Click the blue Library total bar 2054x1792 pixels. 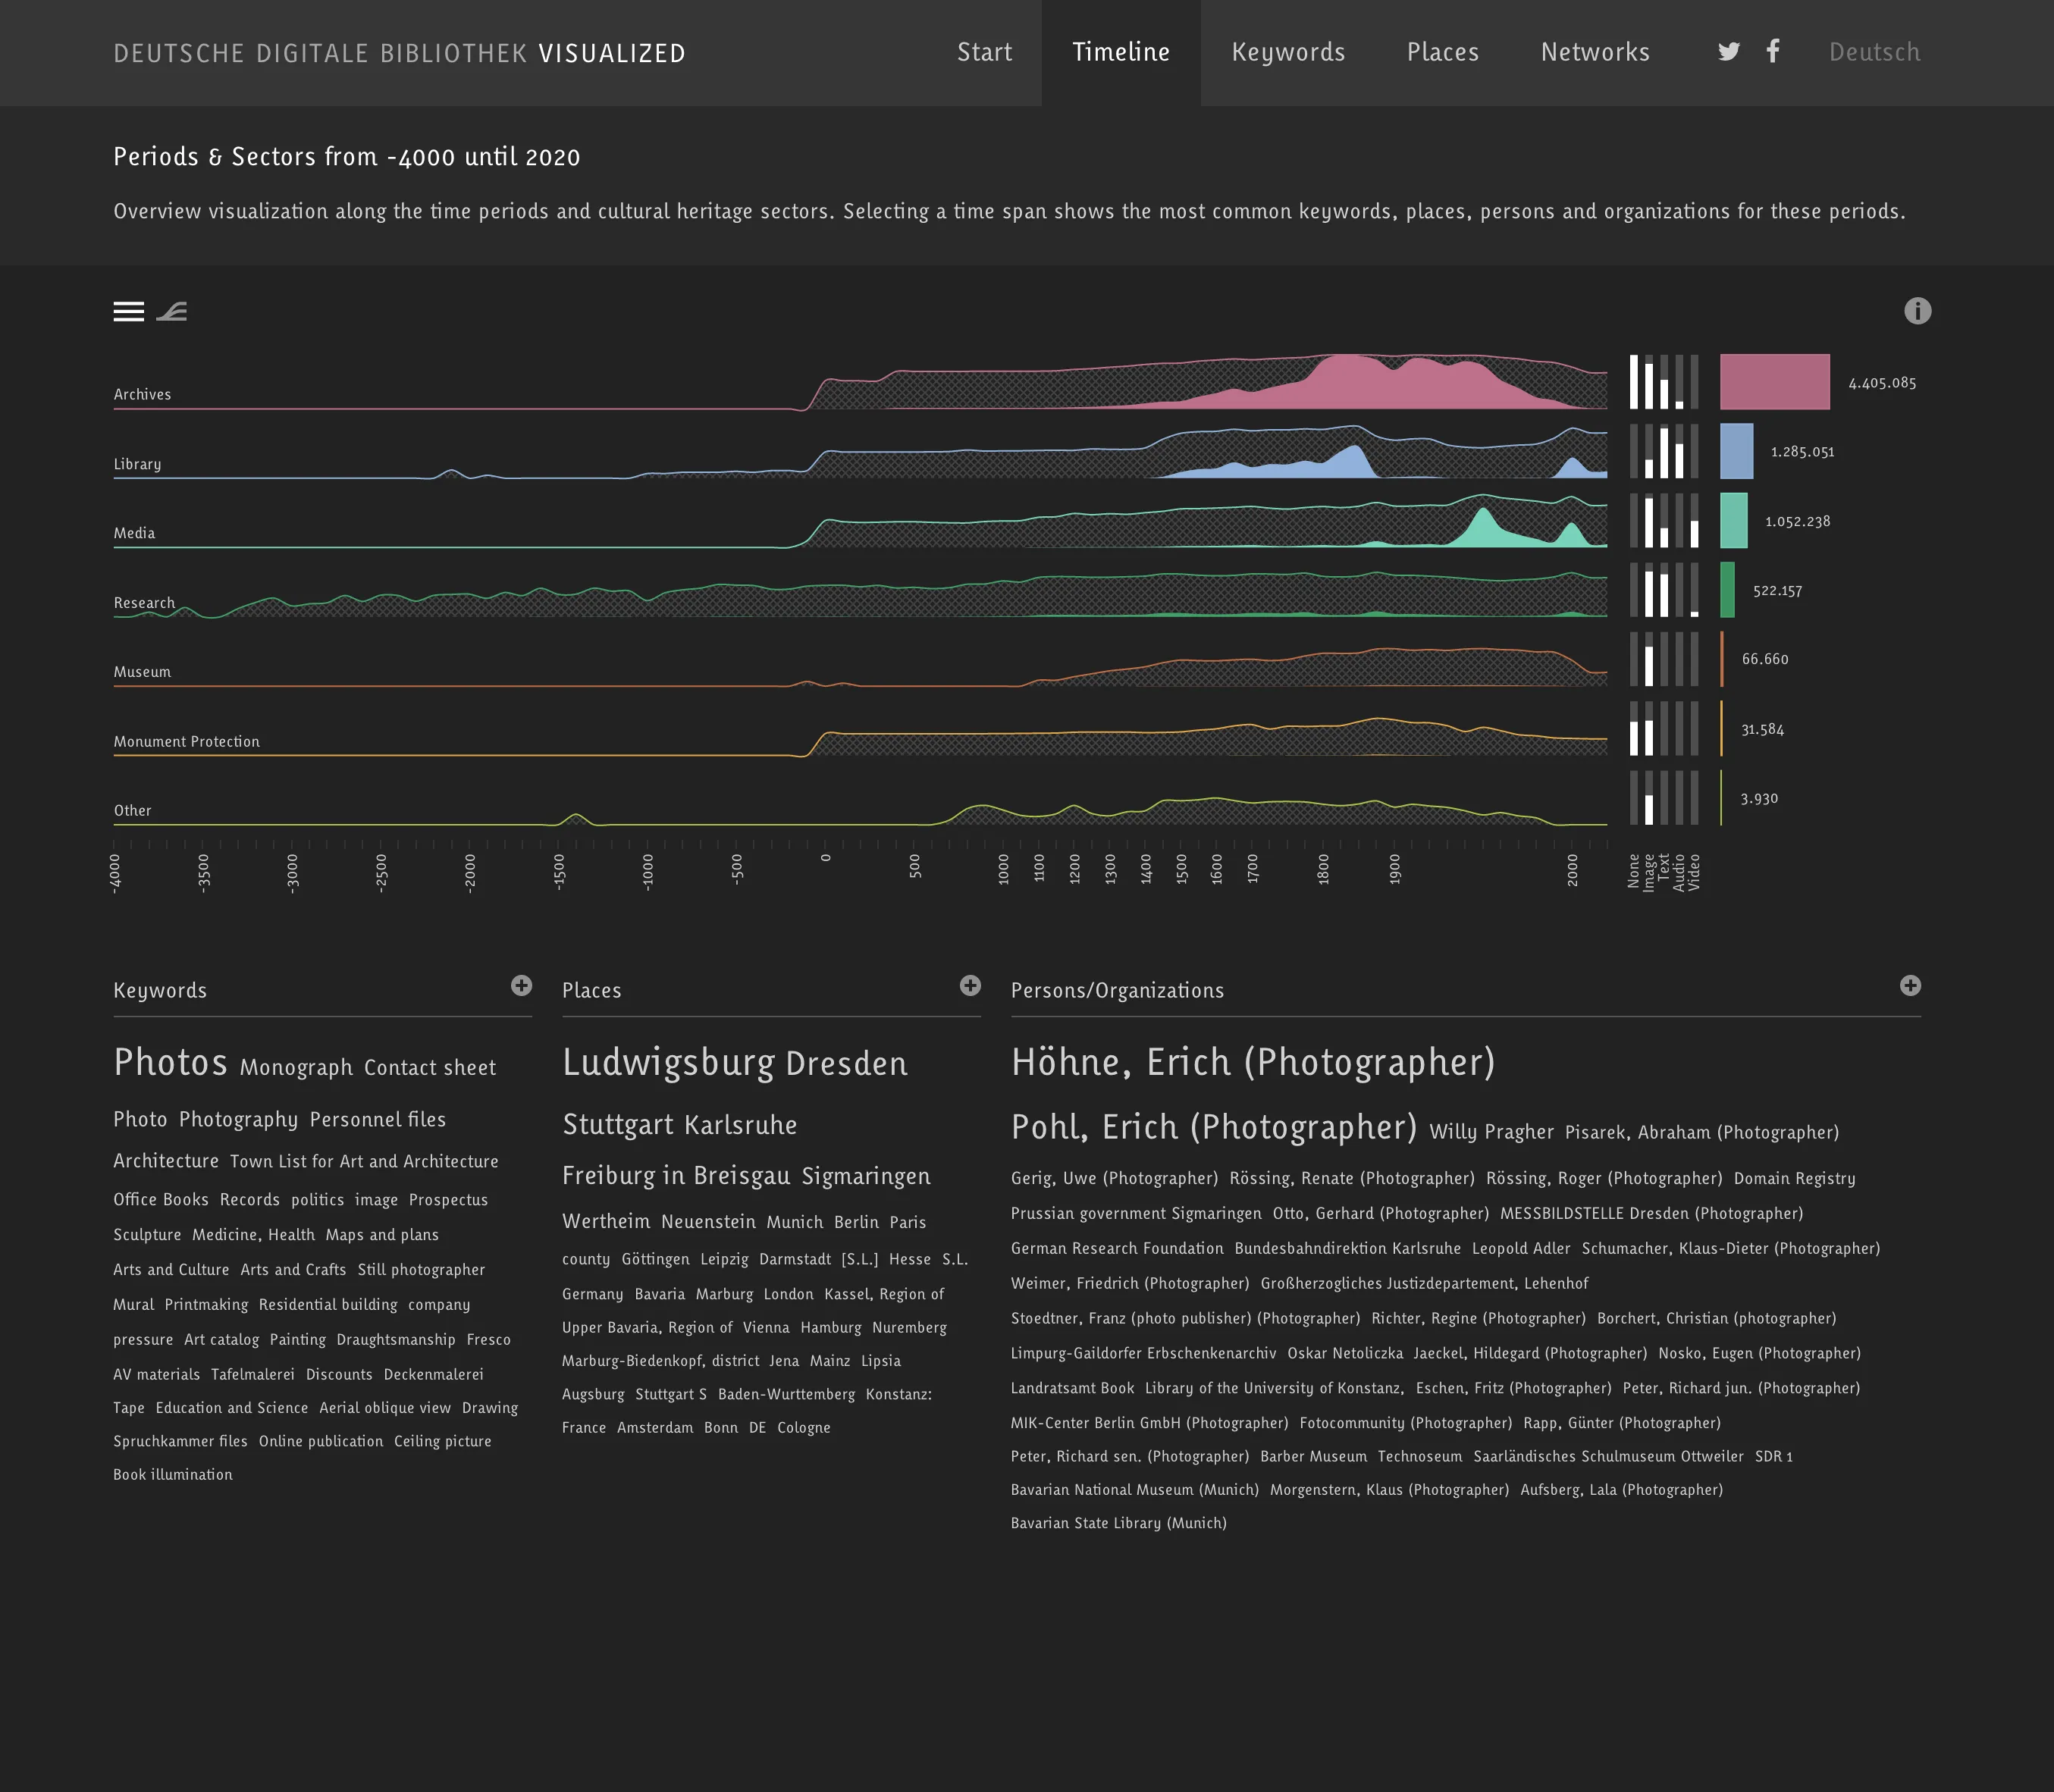1736,451
